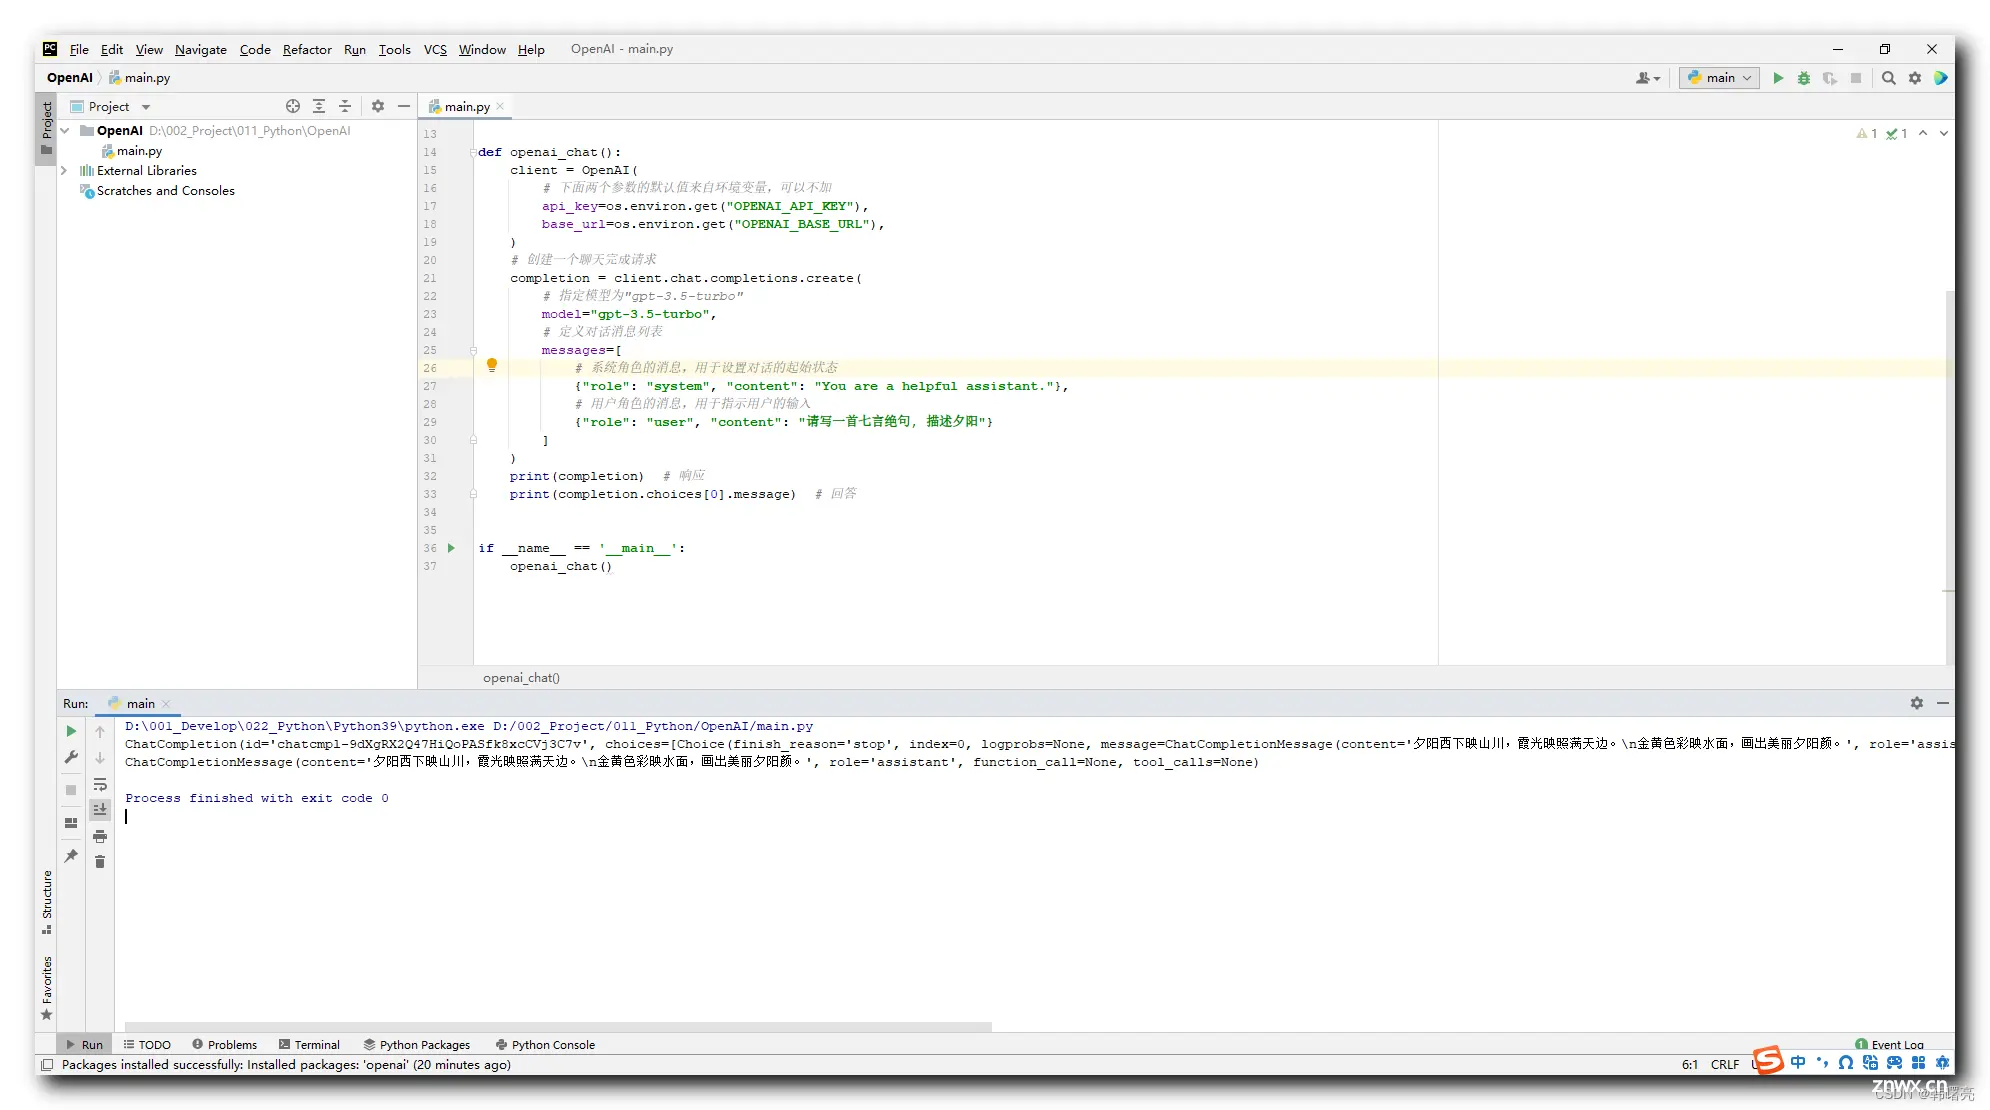This screenshot has width=1990, height=1110.
Task: Toggle the Project side tab
Action: coord(46,127)
